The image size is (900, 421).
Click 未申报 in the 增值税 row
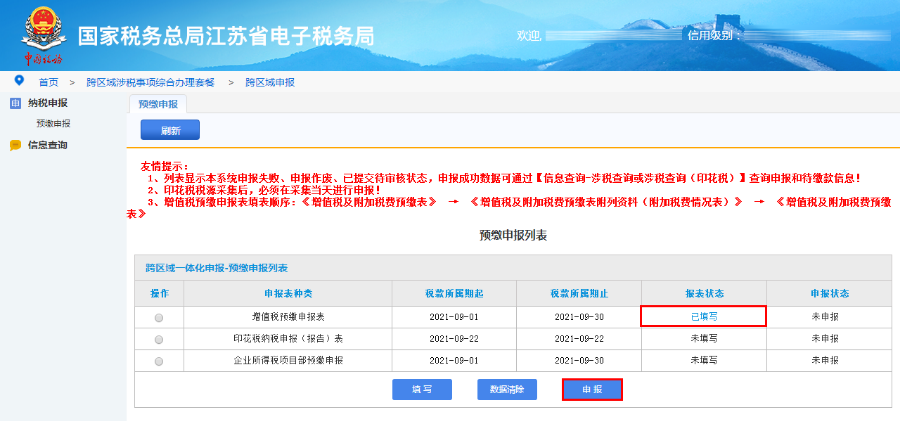[825, 317]
